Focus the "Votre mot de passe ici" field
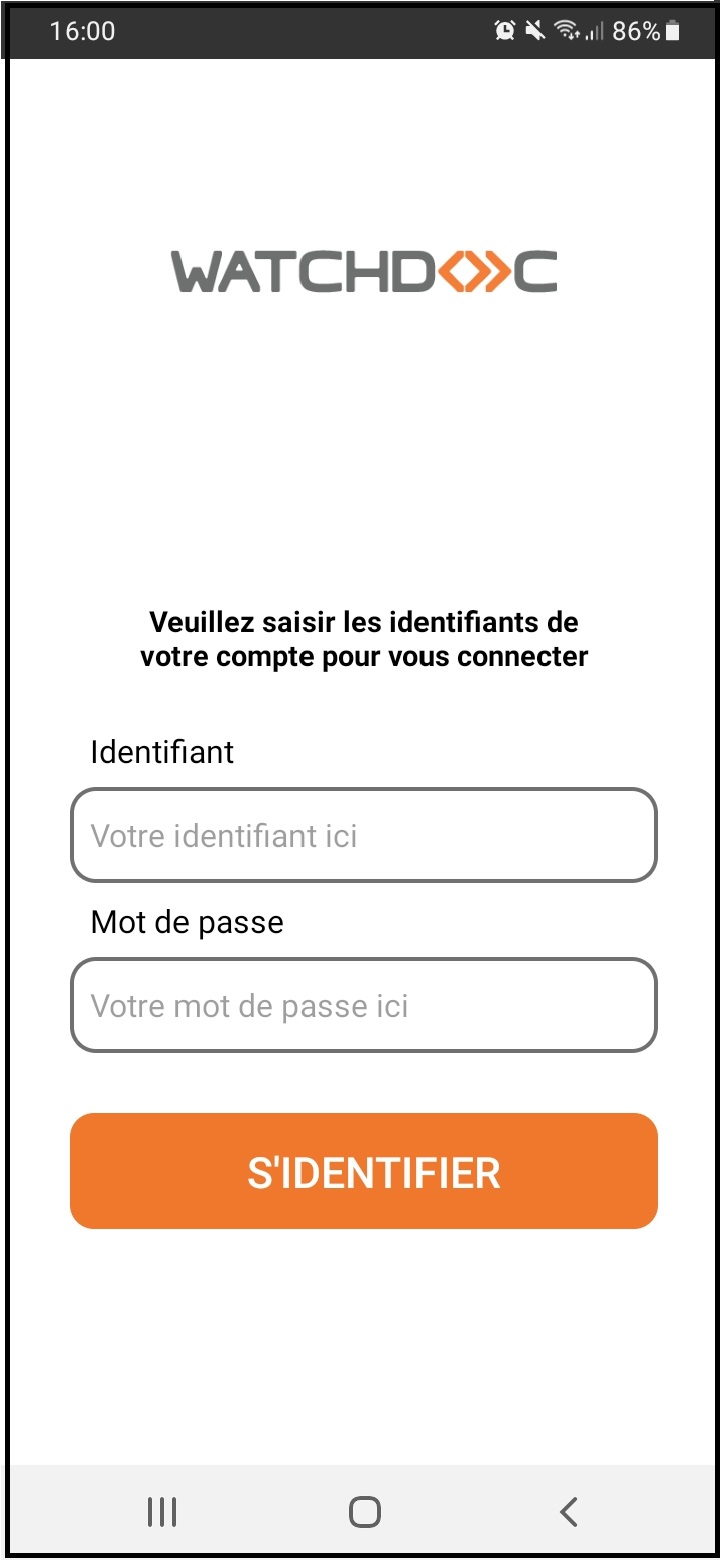Viewport: 720px width, 1560px height. [x=363, y=1006]
